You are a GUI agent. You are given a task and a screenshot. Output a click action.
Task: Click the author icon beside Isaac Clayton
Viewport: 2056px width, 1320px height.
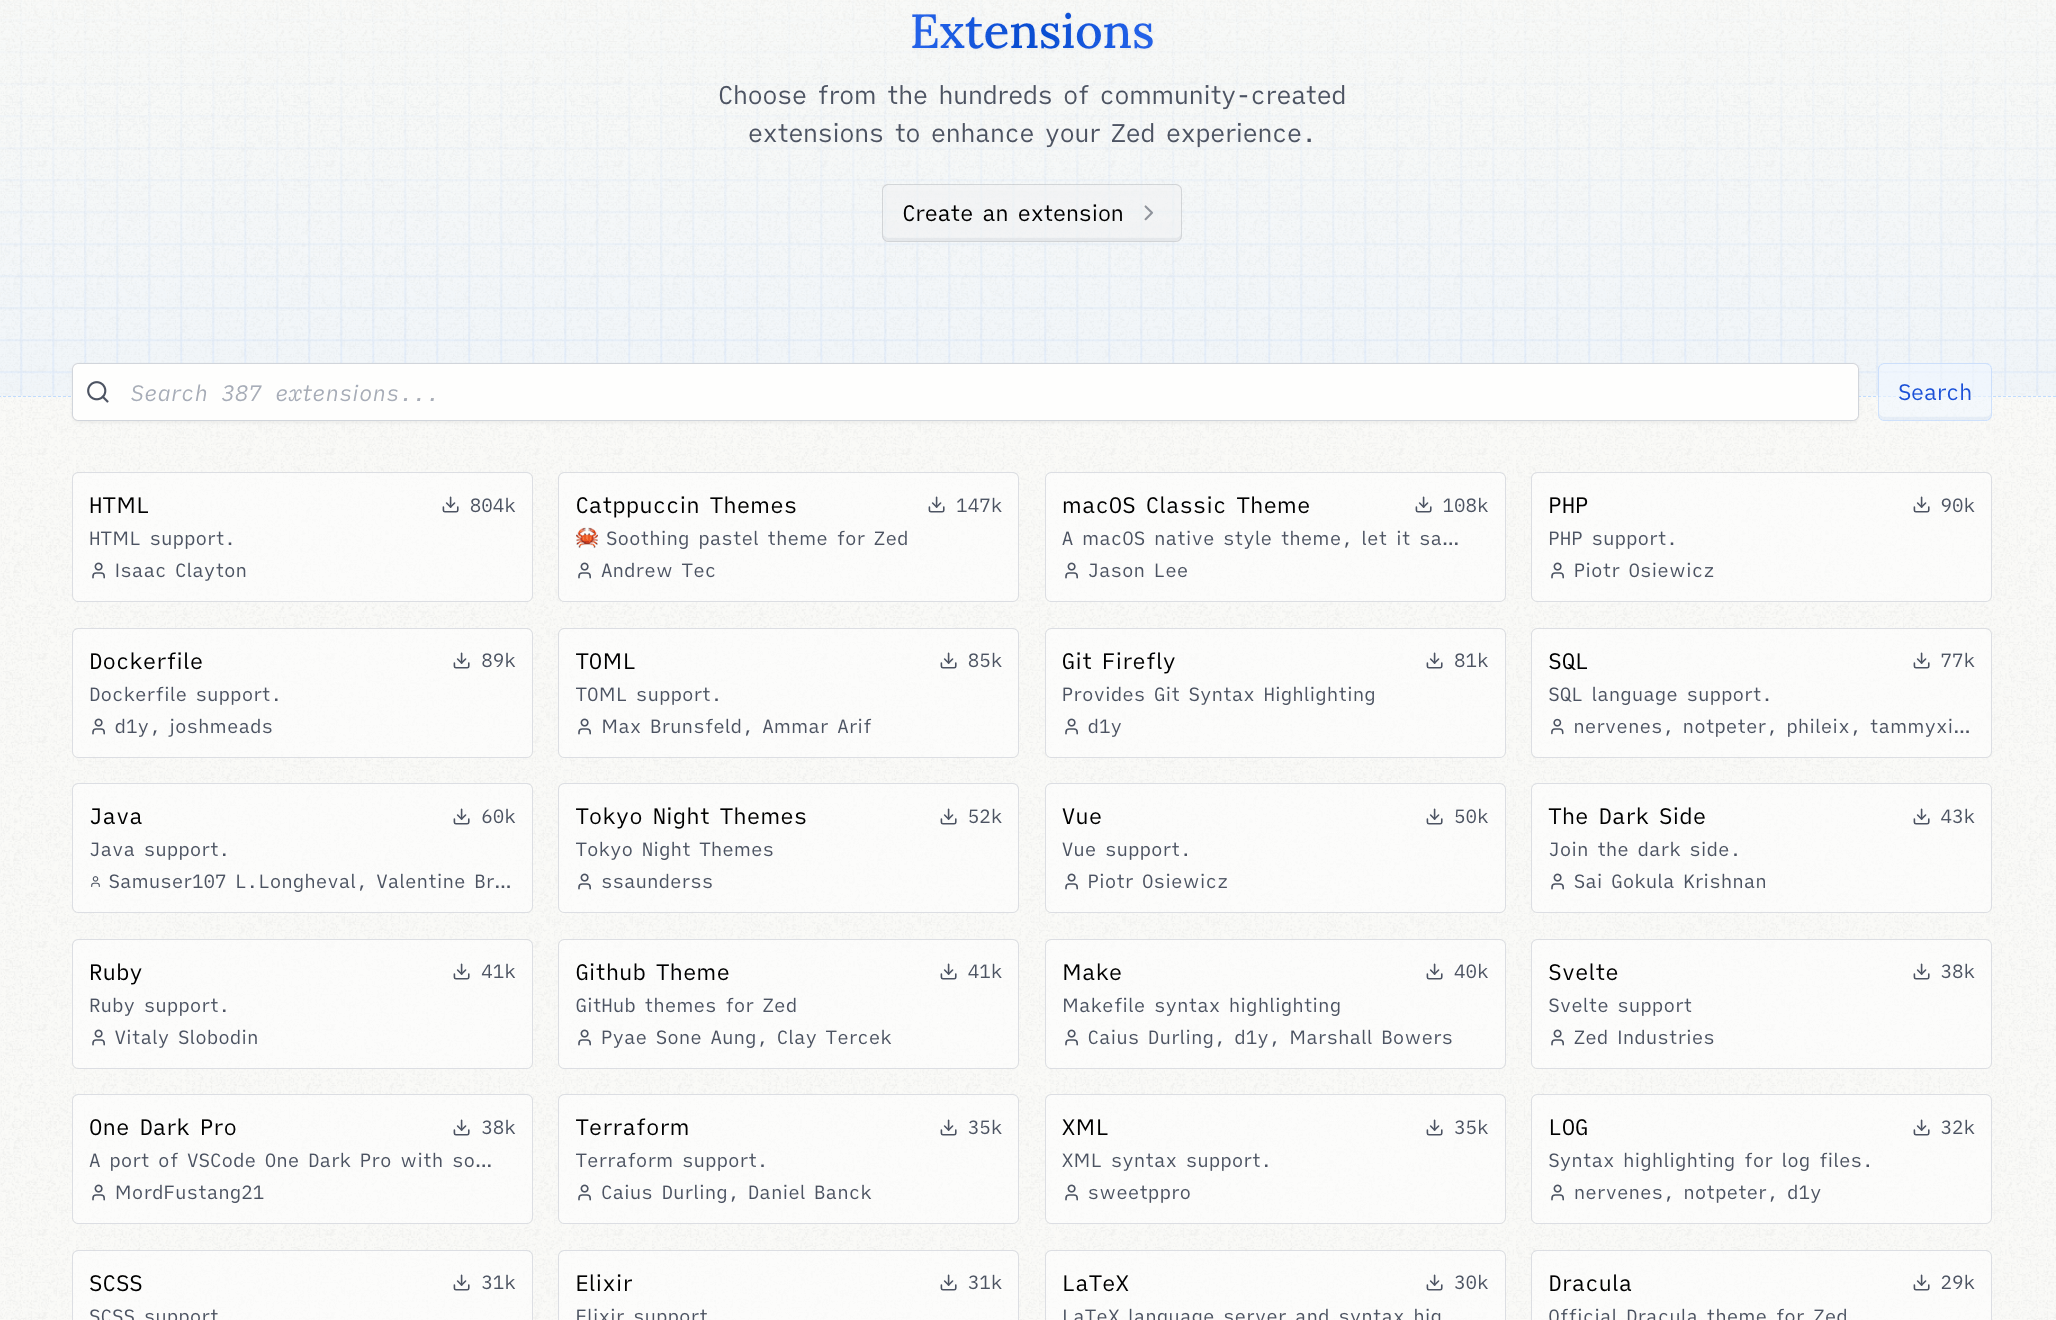[98, 571]
